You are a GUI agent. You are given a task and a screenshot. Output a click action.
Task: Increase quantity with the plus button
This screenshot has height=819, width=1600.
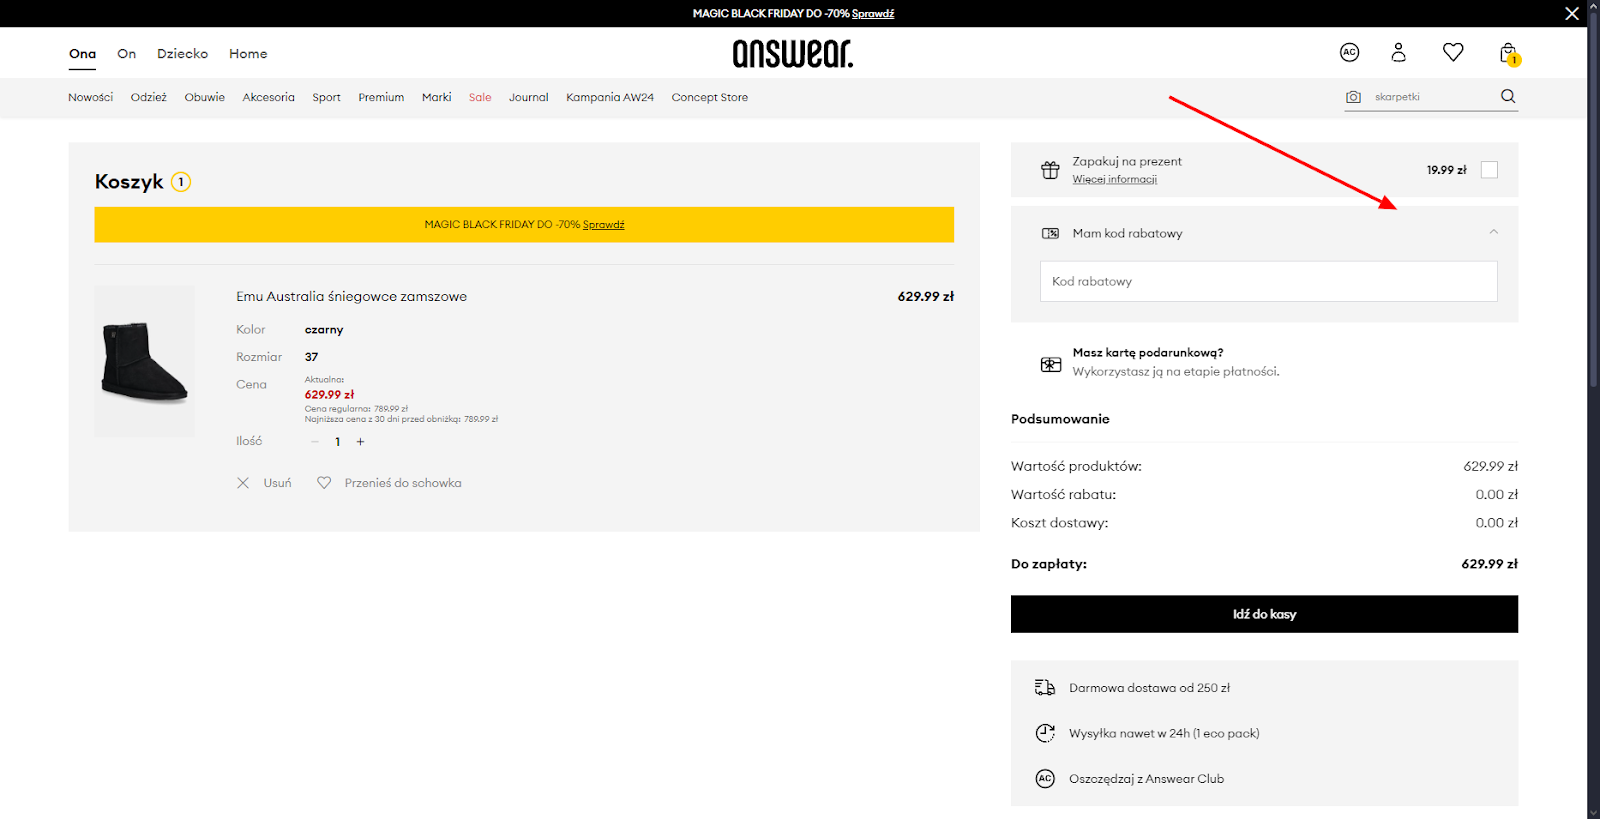pos(360,441)
